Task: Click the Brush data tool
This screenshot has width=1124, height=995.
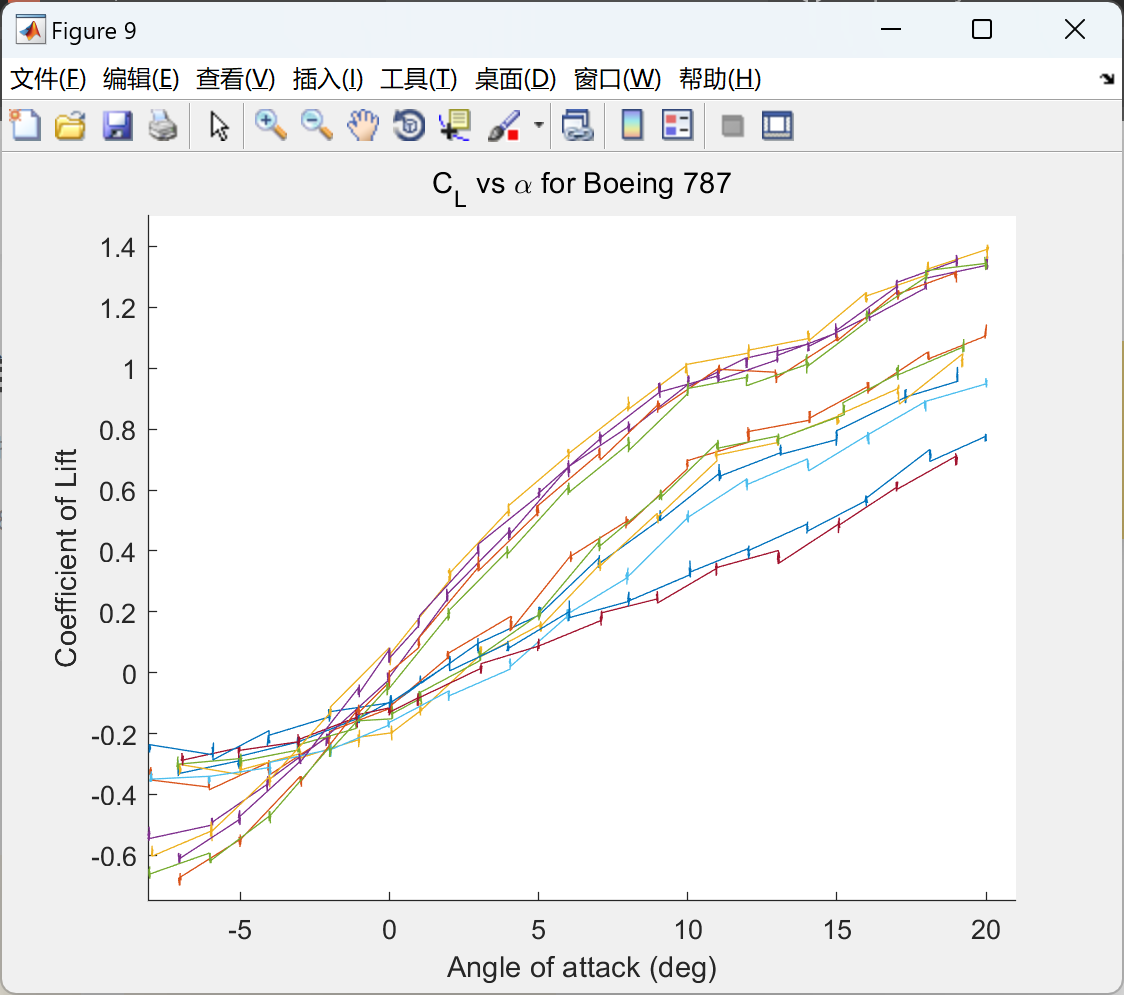Action: click(504, 125)
